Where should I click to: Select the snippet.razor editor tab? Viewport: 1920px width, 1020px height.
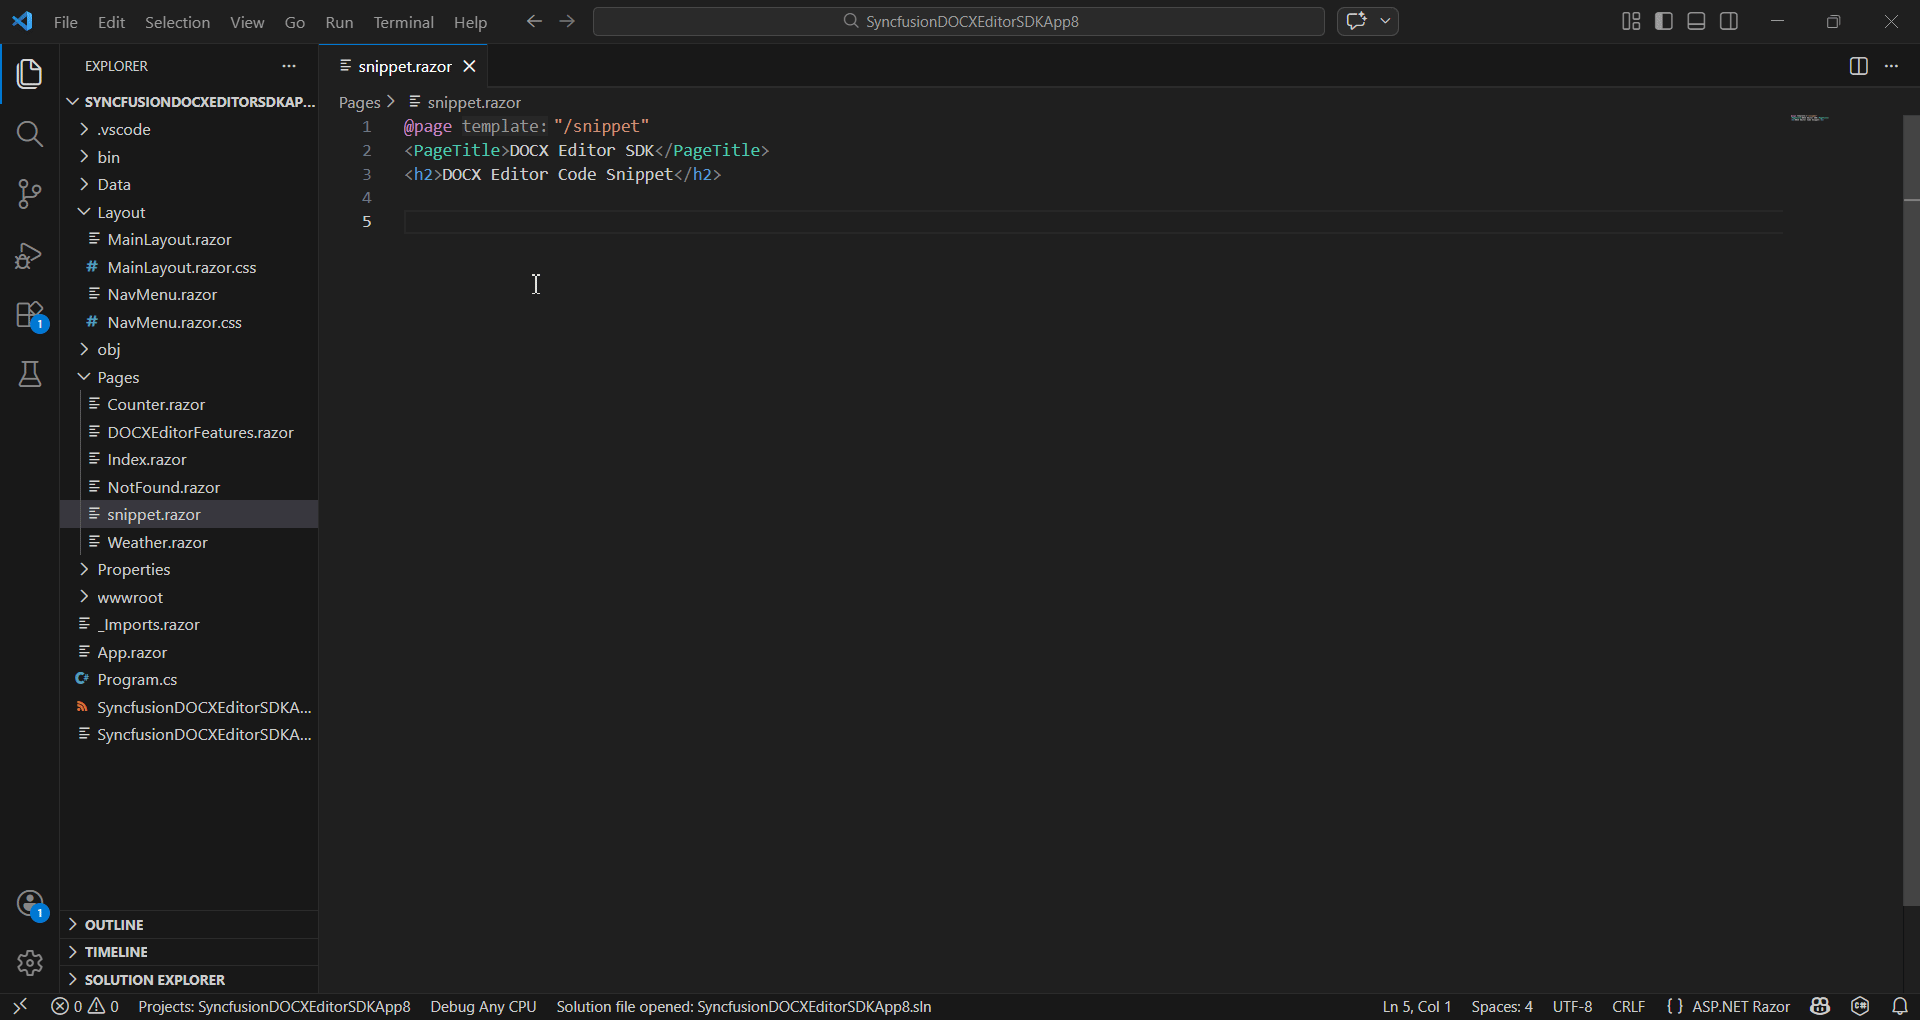tap(404, 66)
